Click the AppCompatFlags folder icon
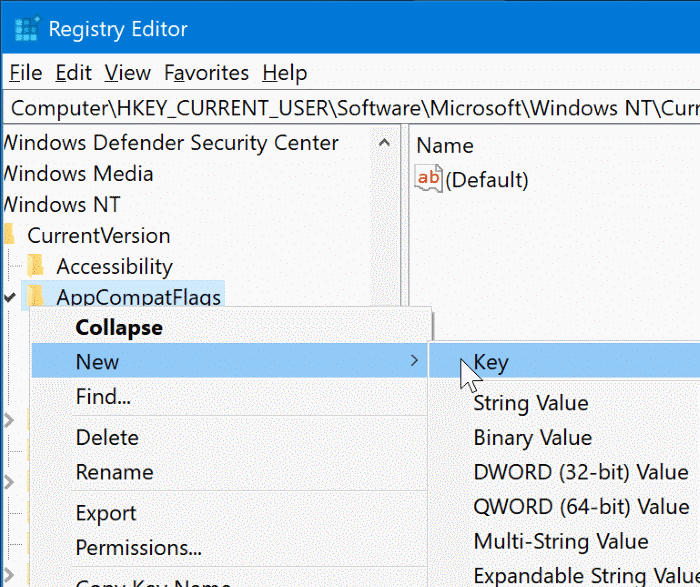700x587 pixels. coord(35,296)
